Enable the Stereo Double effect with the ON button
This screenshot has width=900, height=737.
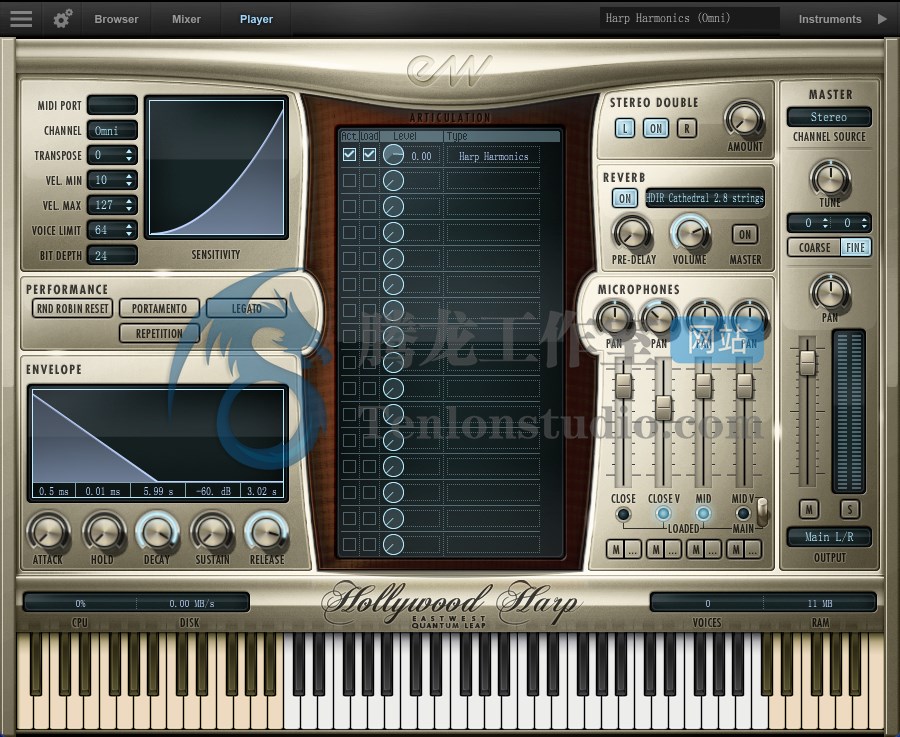point(655,128)
